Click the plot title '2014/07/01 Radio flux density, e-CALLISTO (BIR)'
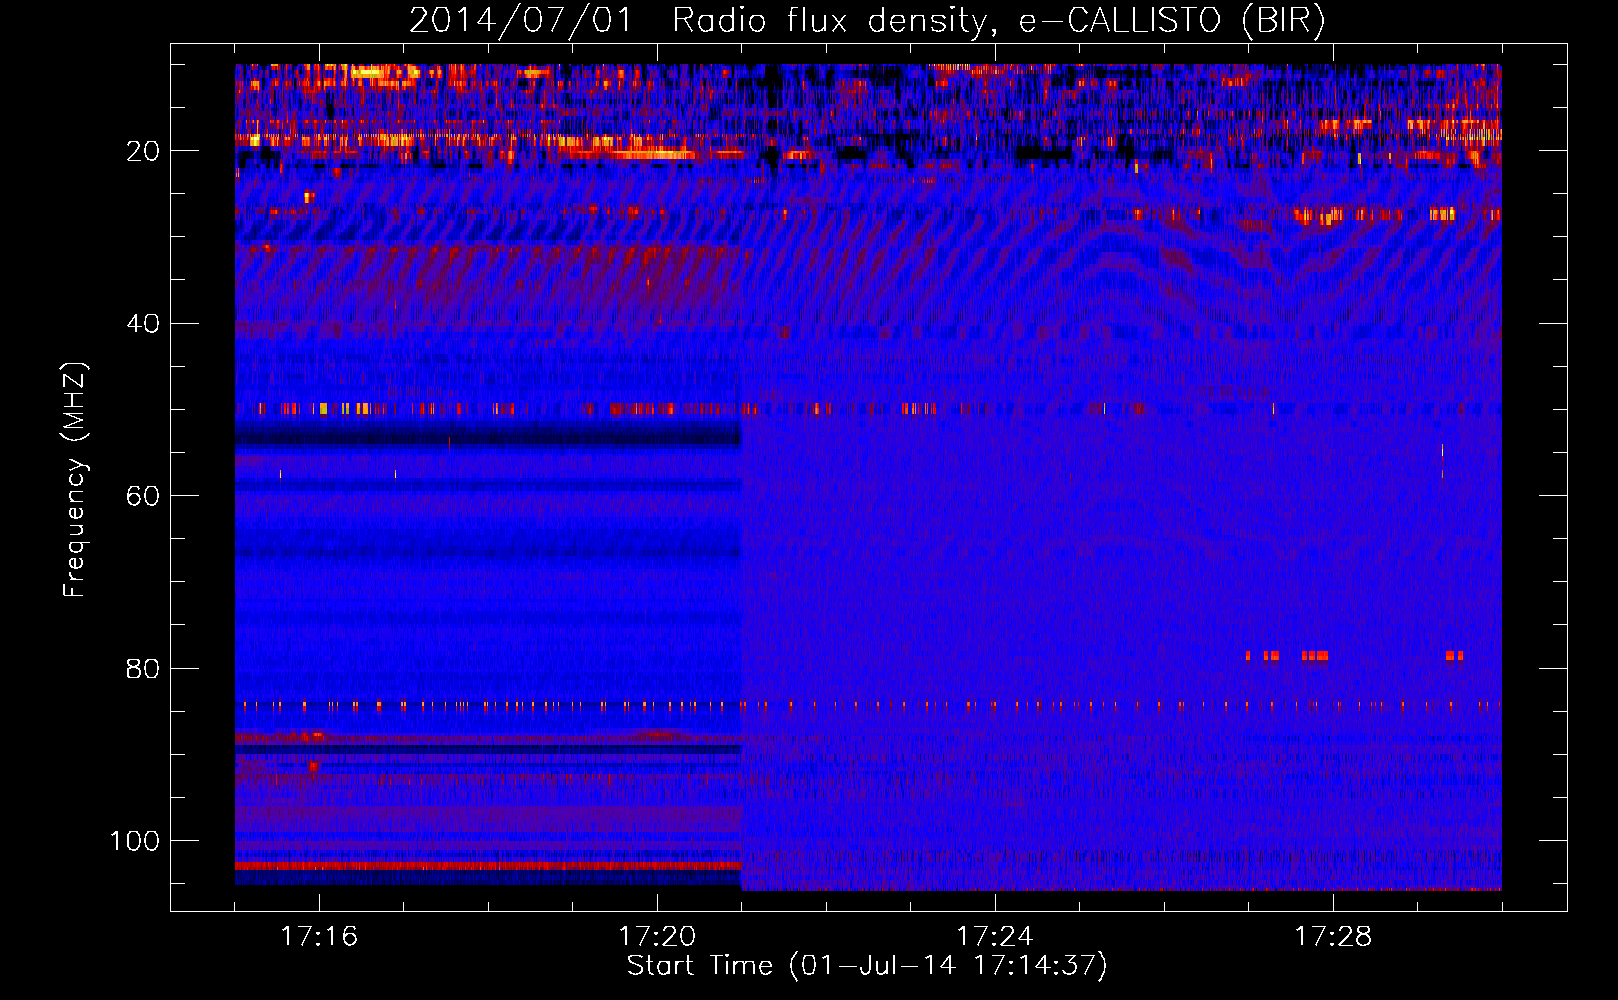Viewport: 1618px width, 1000px height. click(867, 21)
